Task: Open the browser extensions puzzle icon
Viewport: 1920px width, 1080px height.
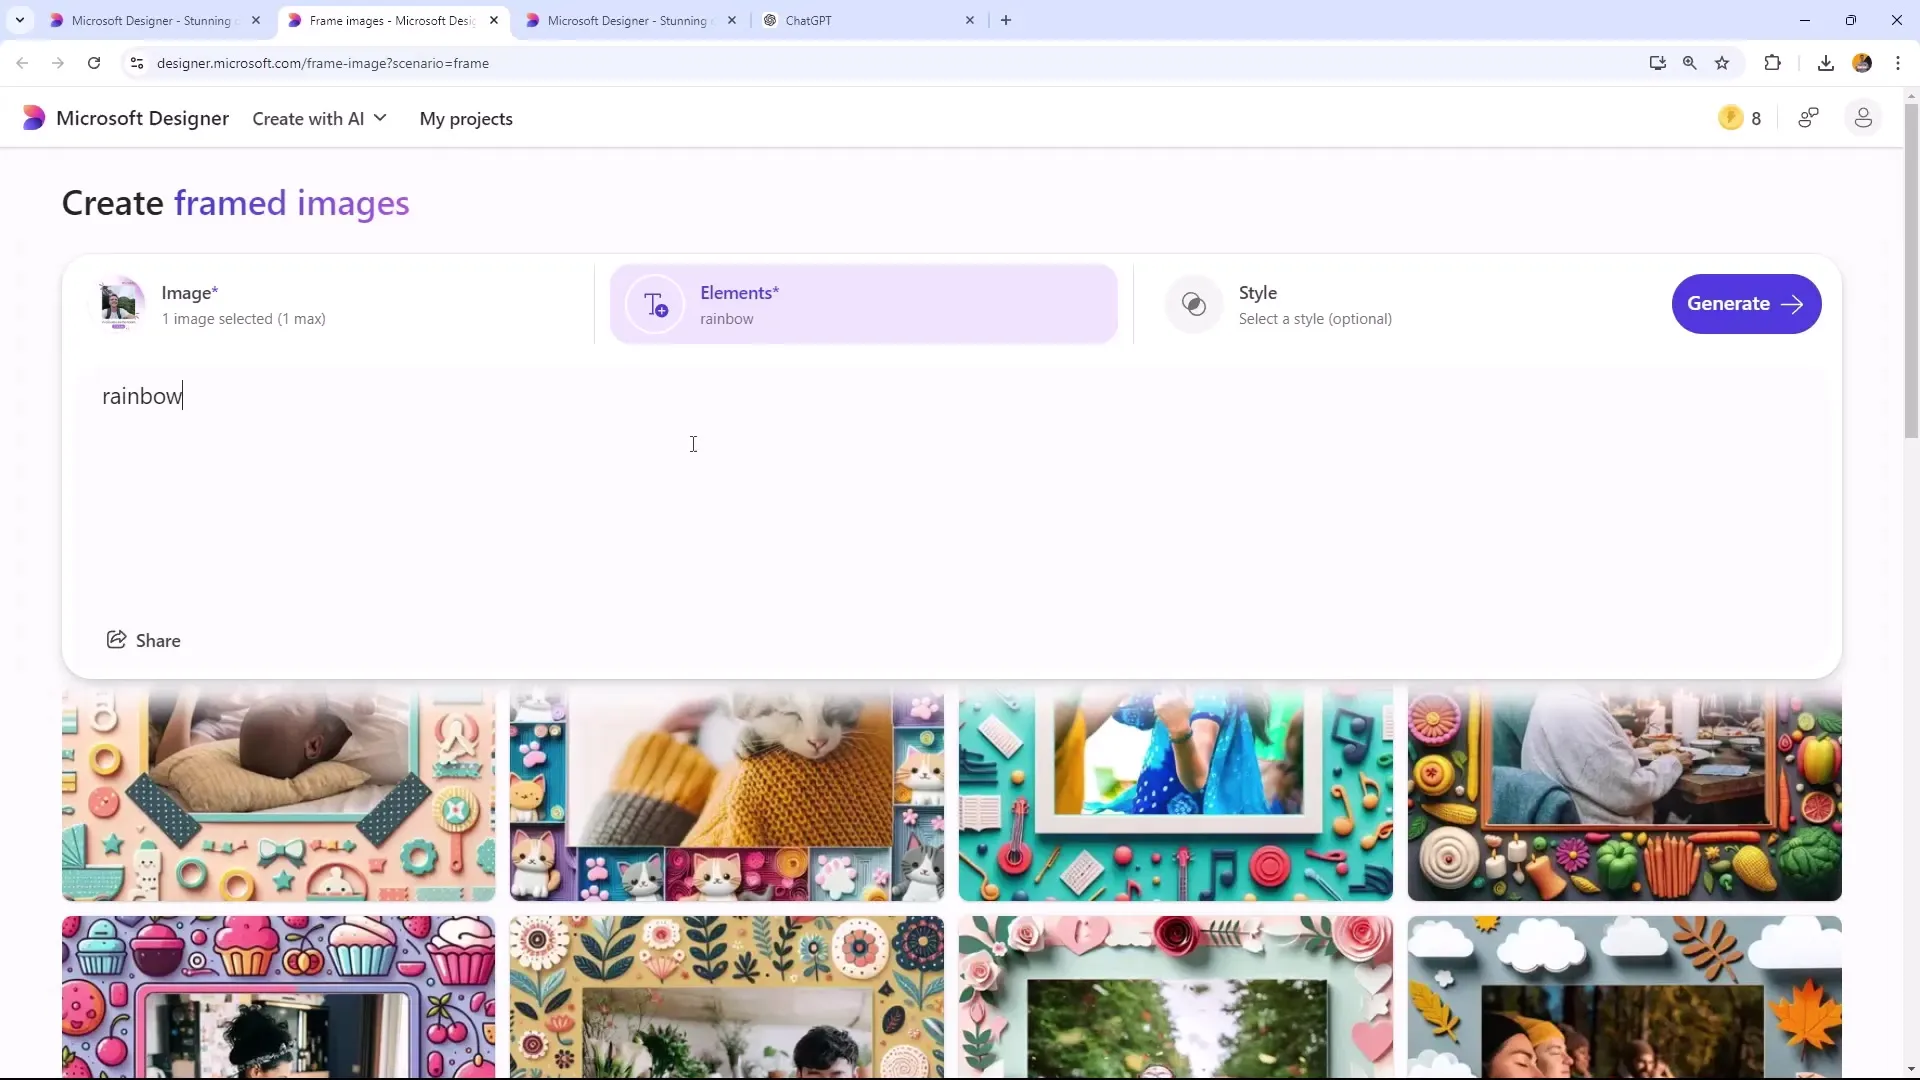Action: (1772, 63)
